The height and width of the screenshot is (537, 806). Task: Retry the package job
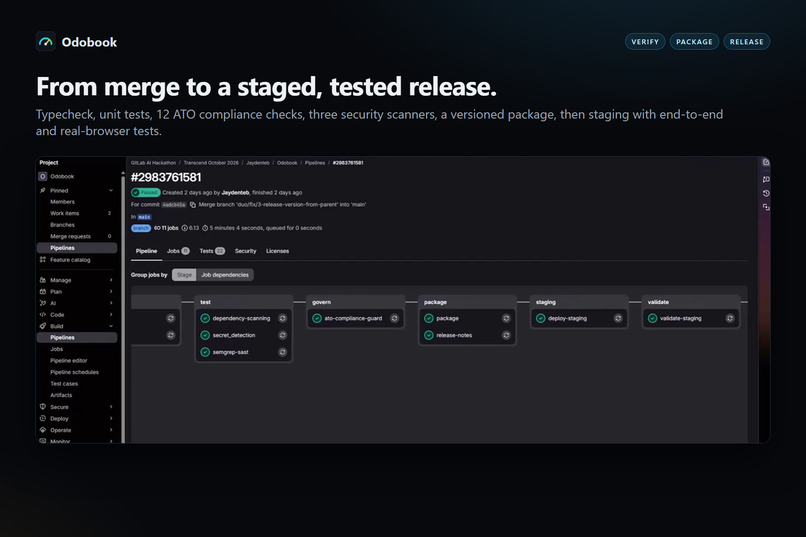coord(506,318)
